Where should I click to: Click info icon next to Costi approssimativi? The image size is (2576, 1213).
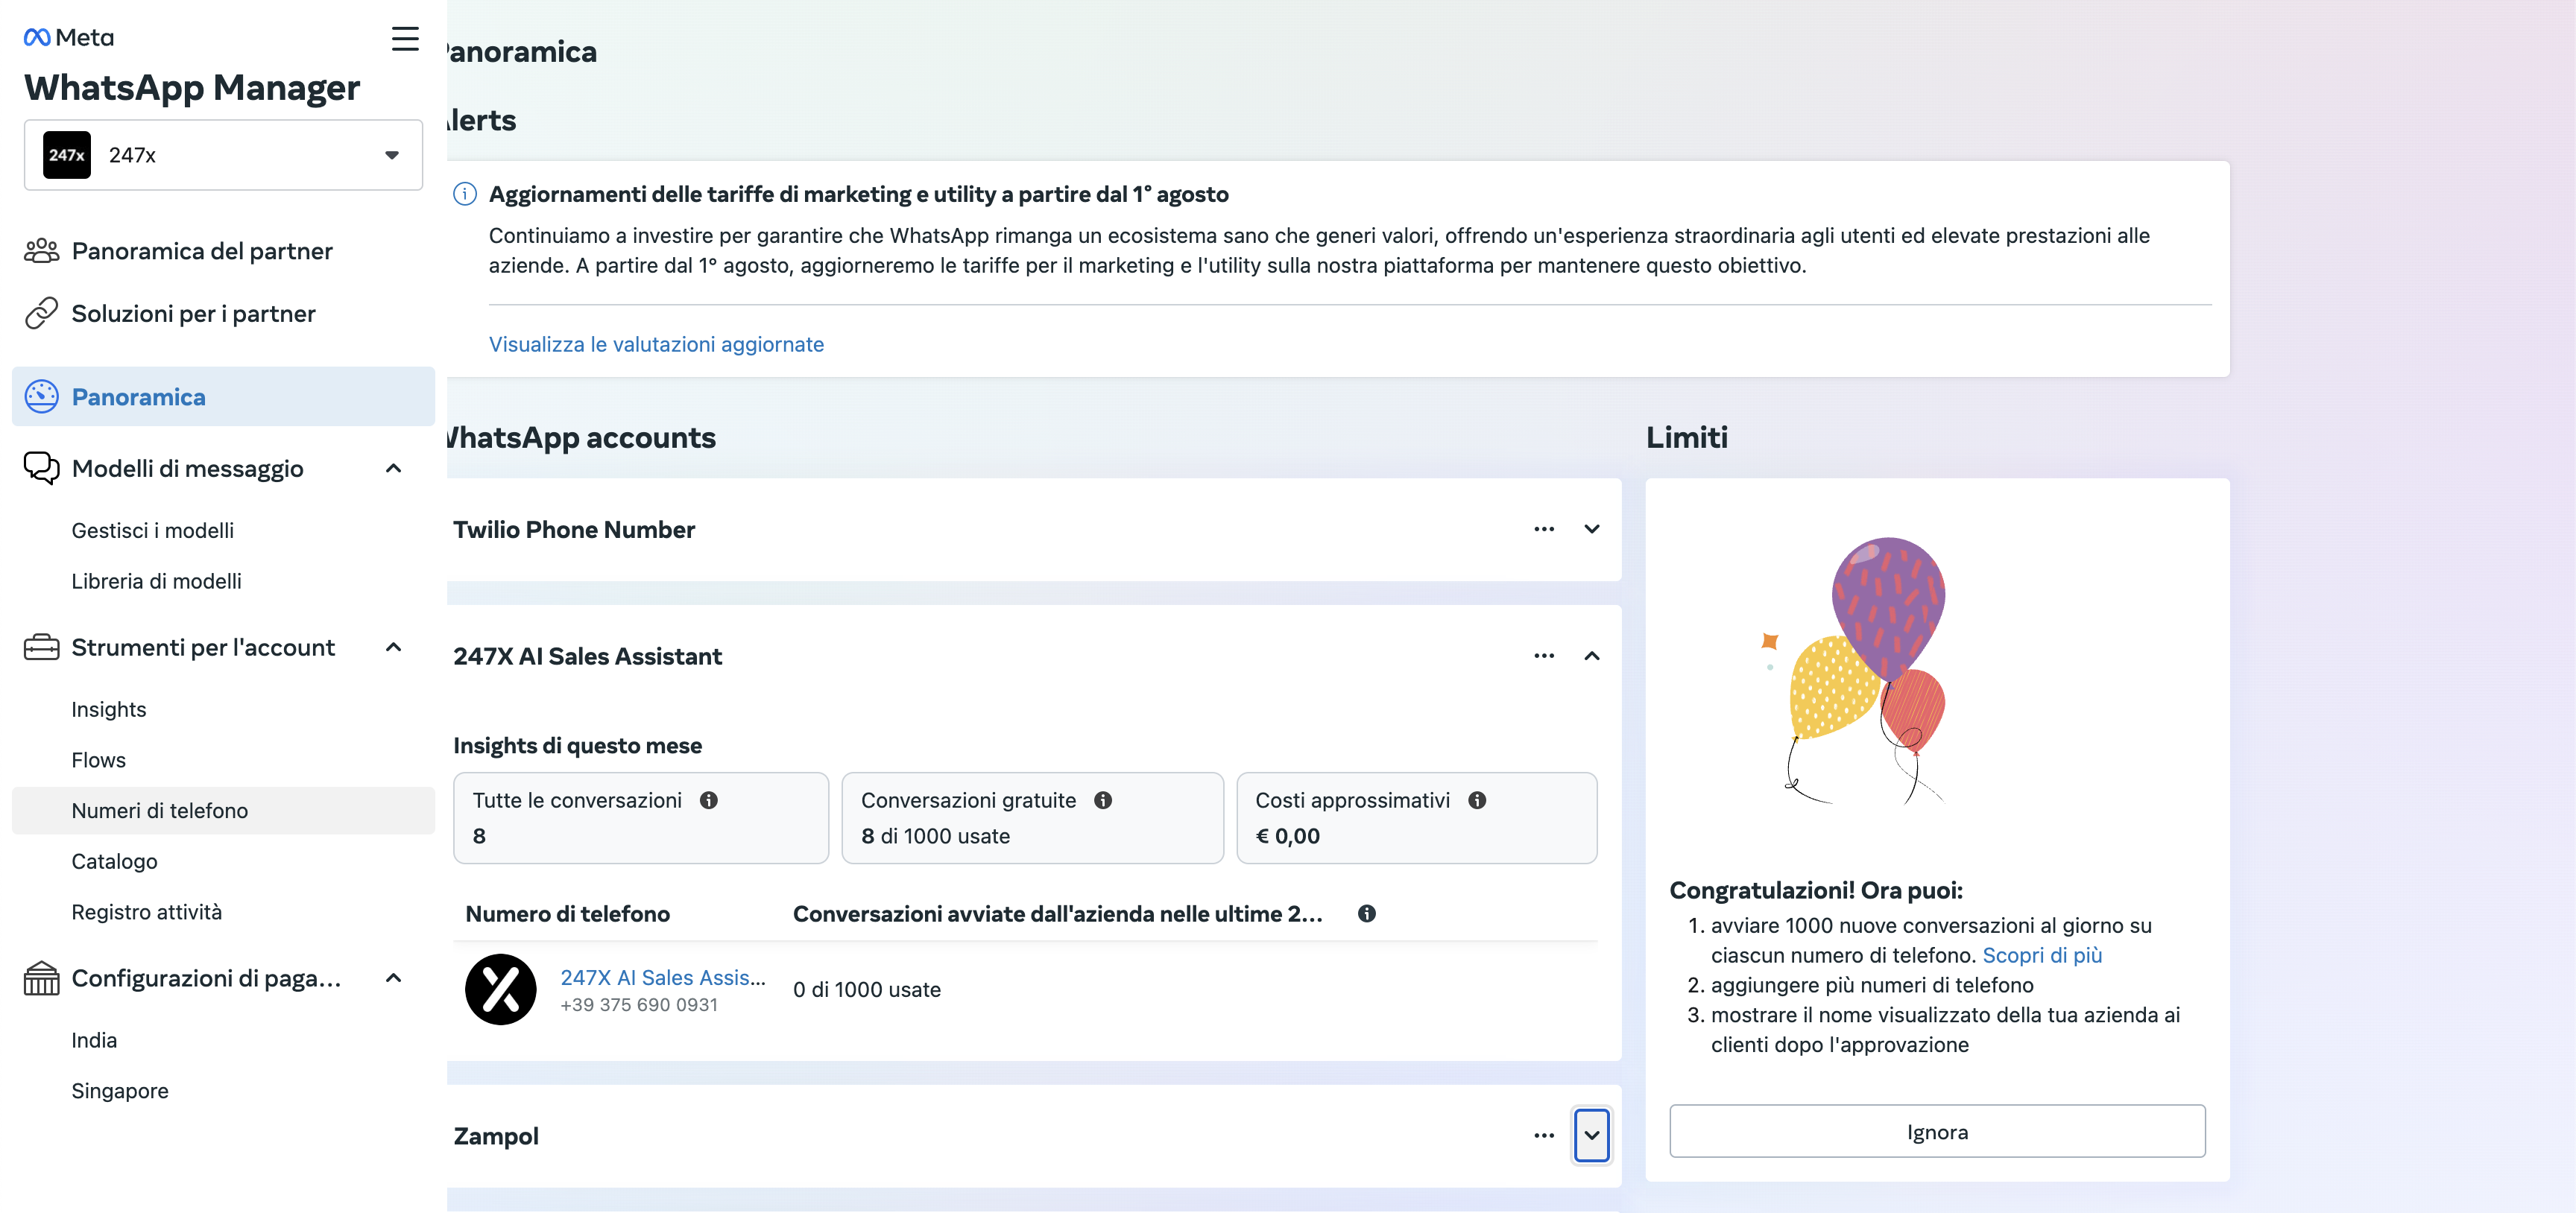pyautogui.click(x=1477, y=800)
